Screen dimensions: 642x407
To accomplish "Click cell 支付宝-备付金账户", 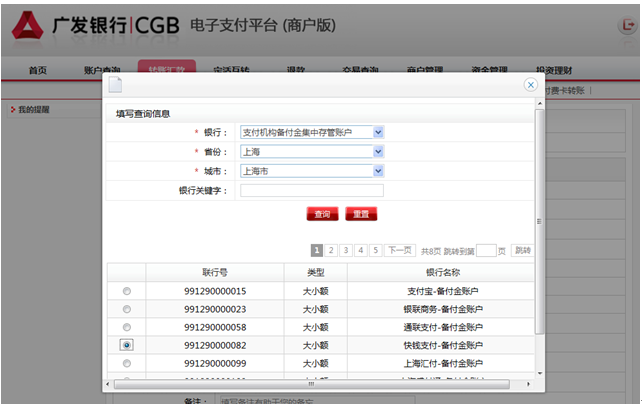I will pos(443,291).
